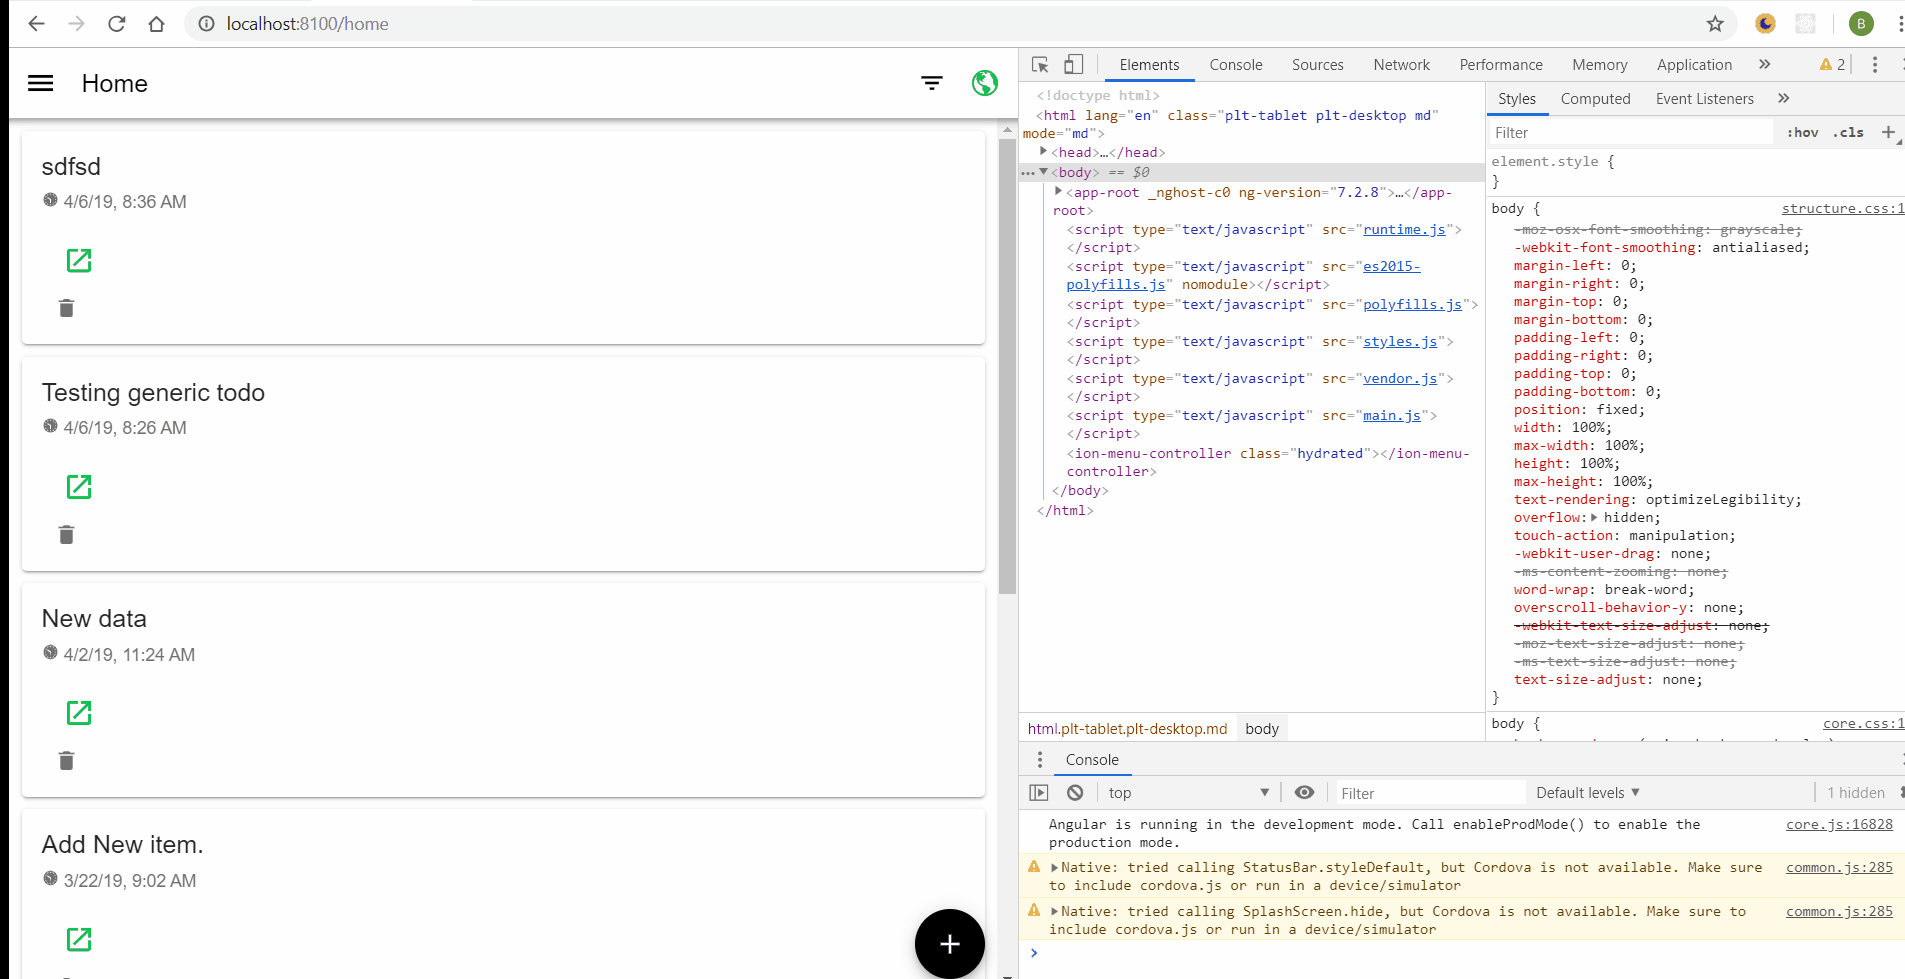Toggle .cls class editor in Styles
The image size is (1905, 979).
pos(1848,132)
